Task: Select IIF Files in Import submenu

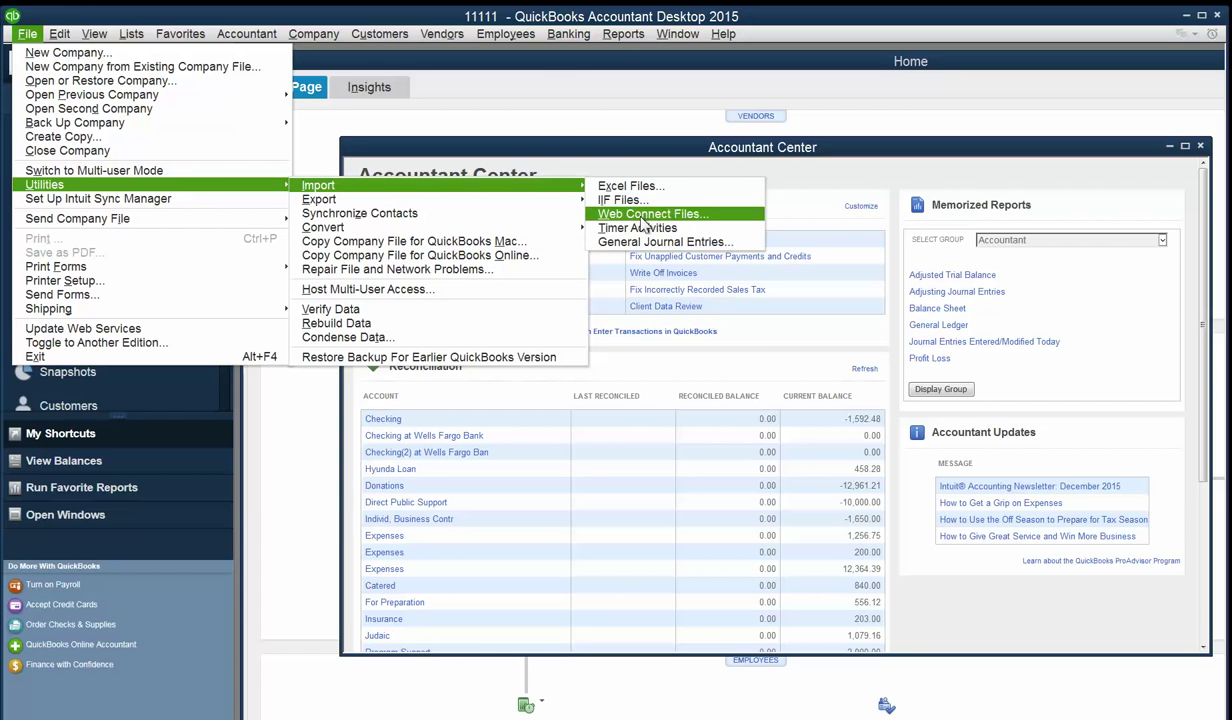Action: [674, 200]
